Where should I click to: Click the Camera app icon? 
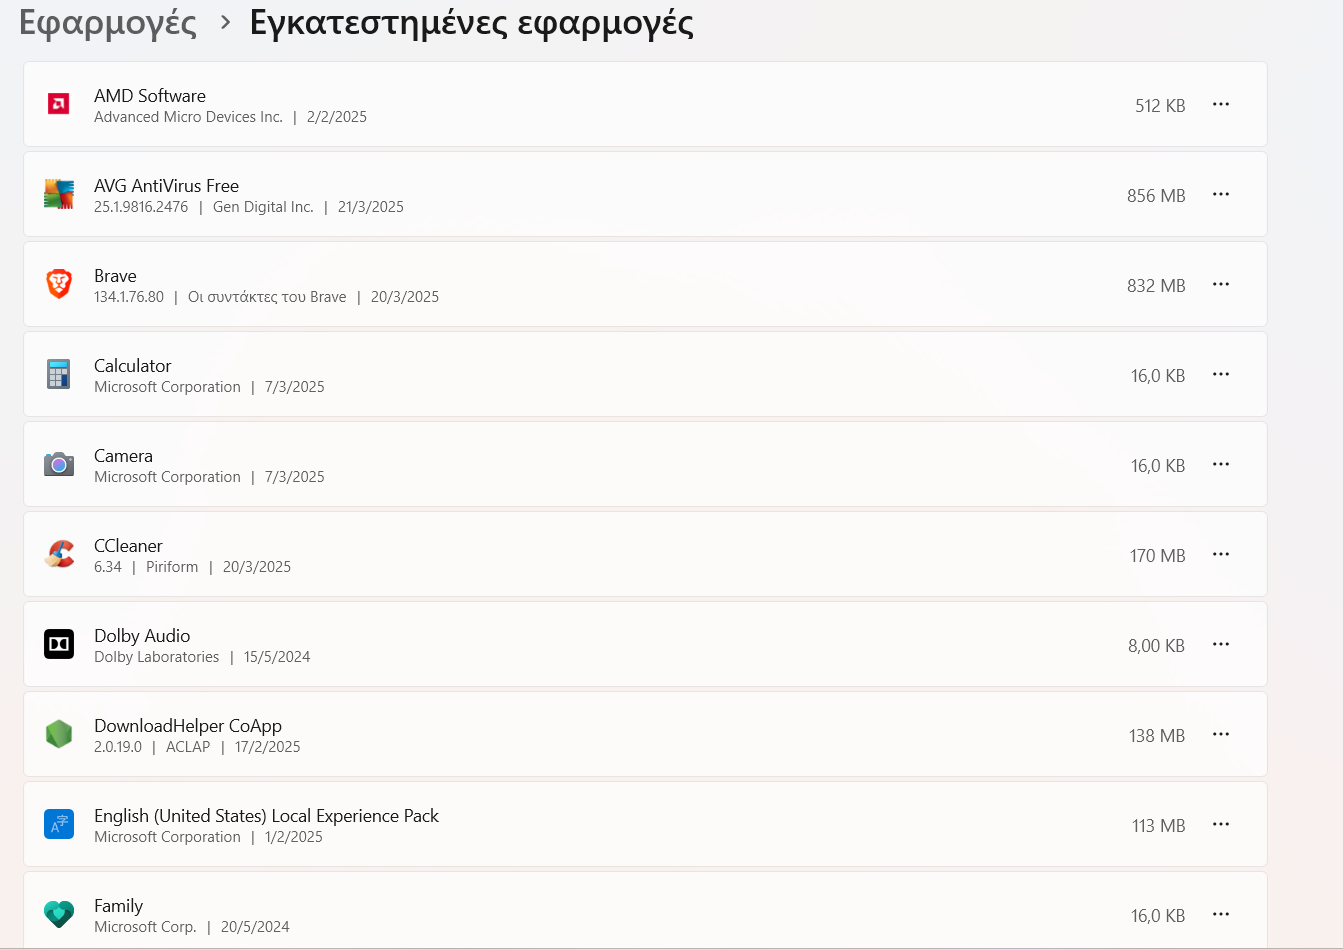click(x=59, y=464)
